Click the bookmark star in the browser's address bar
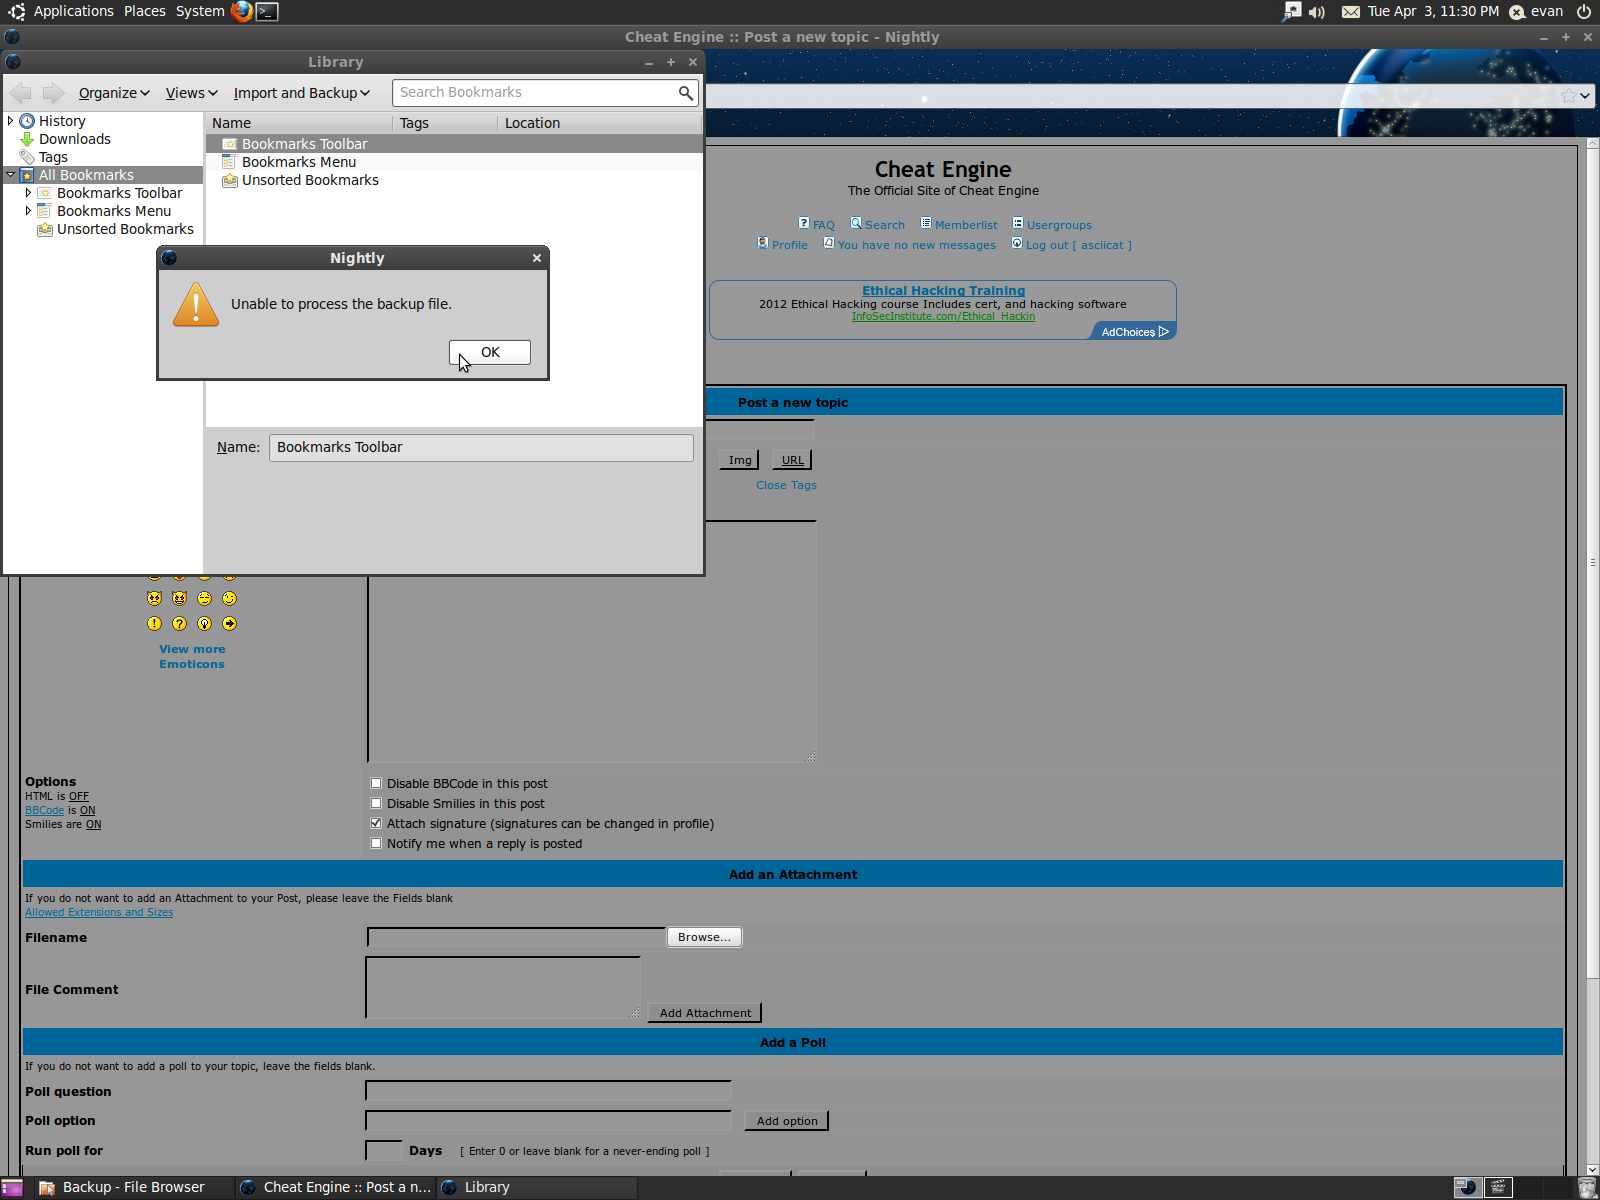 (x=1568, y=96)
